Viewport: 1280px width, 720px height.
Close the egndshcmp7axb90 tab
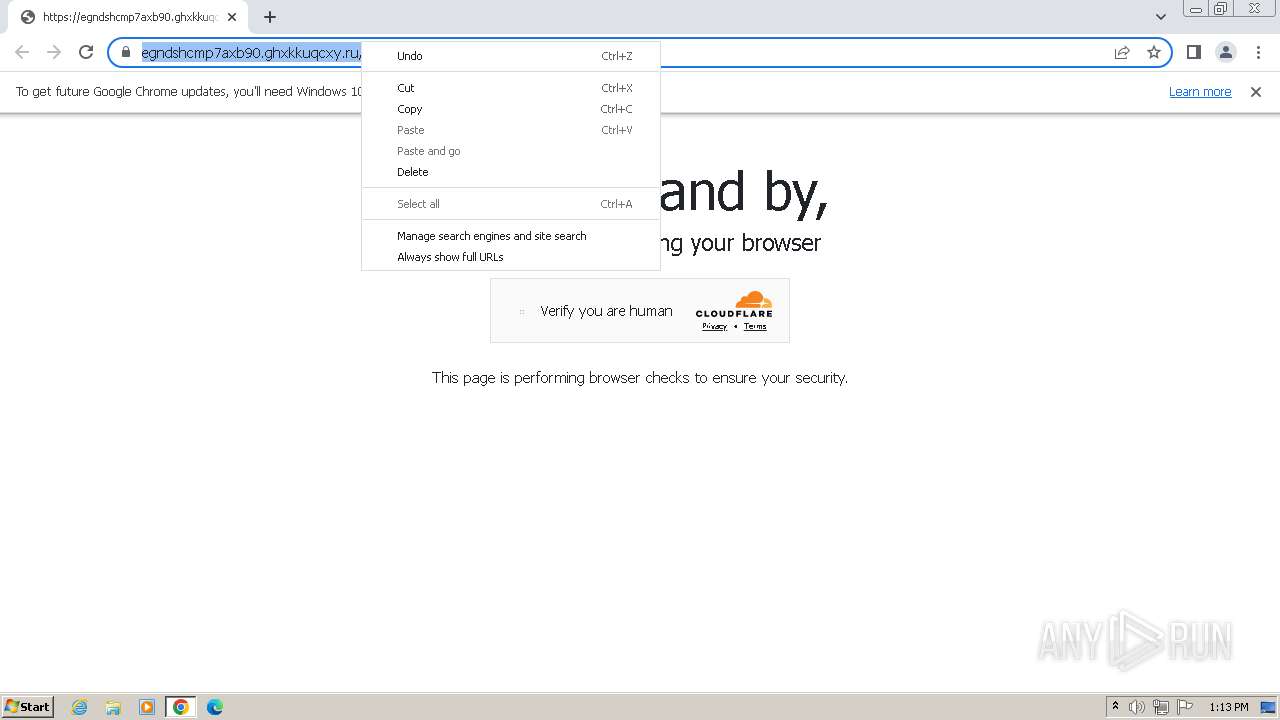coord(232,17)
